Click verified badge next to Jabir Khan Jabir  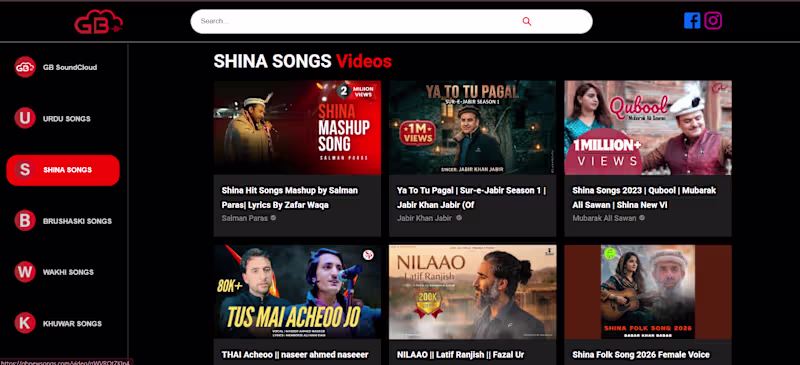click(459, 218)
